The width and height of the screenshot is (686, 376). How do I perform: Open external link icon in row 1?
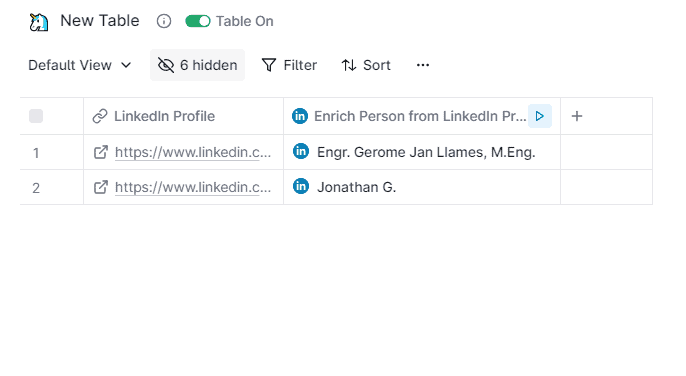pos(101,152)
